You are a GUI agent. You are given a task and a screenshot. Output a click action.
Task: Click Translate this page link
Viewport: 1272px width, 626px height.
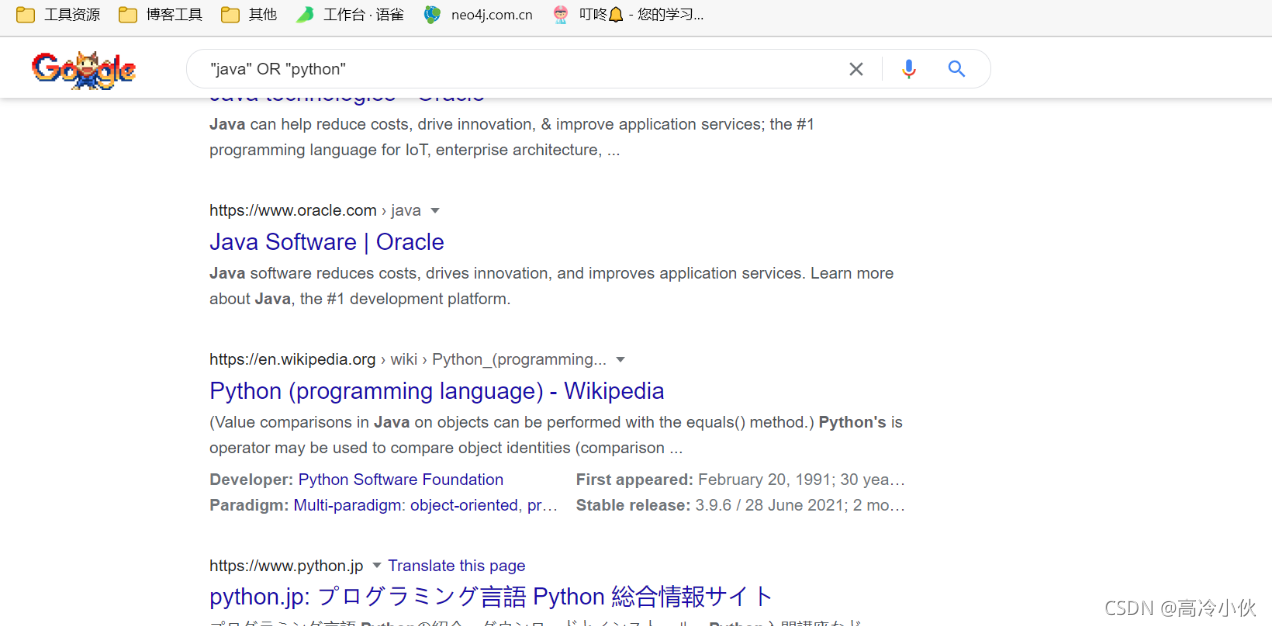456,566
